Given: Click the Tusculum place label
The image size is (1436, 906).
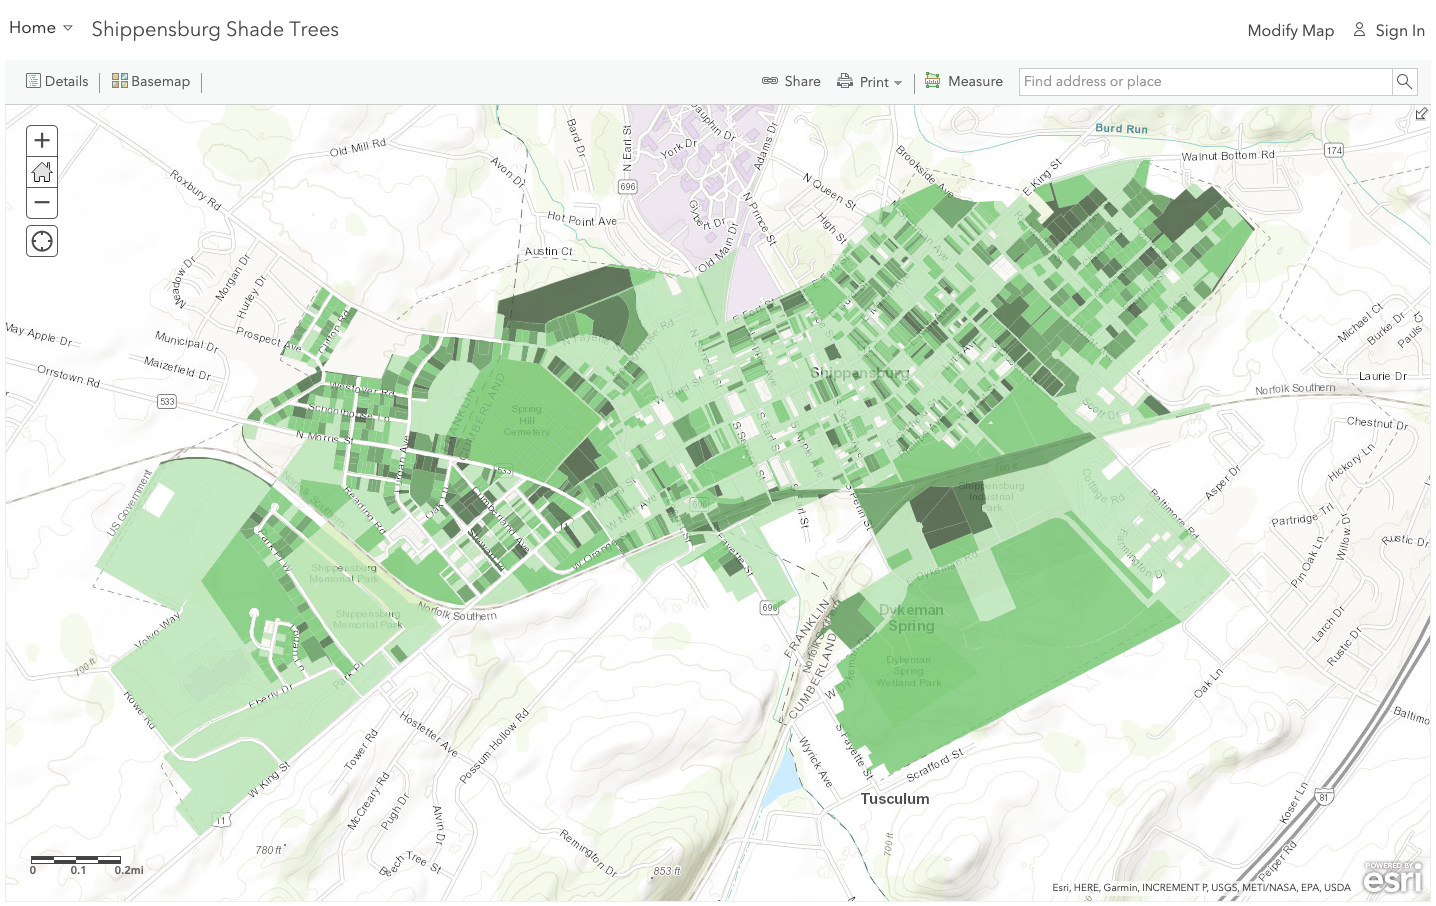Looking at the screenshot, I should click(895, 799).
